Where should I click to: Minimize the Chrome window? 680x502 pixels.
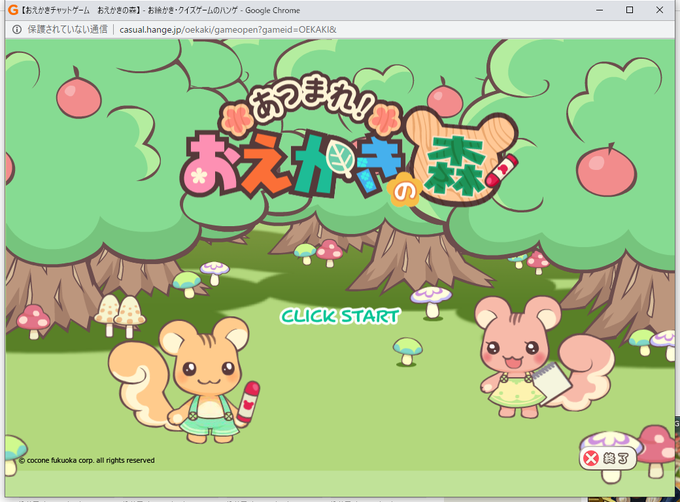pyautogui.click(x=599, y=10)
